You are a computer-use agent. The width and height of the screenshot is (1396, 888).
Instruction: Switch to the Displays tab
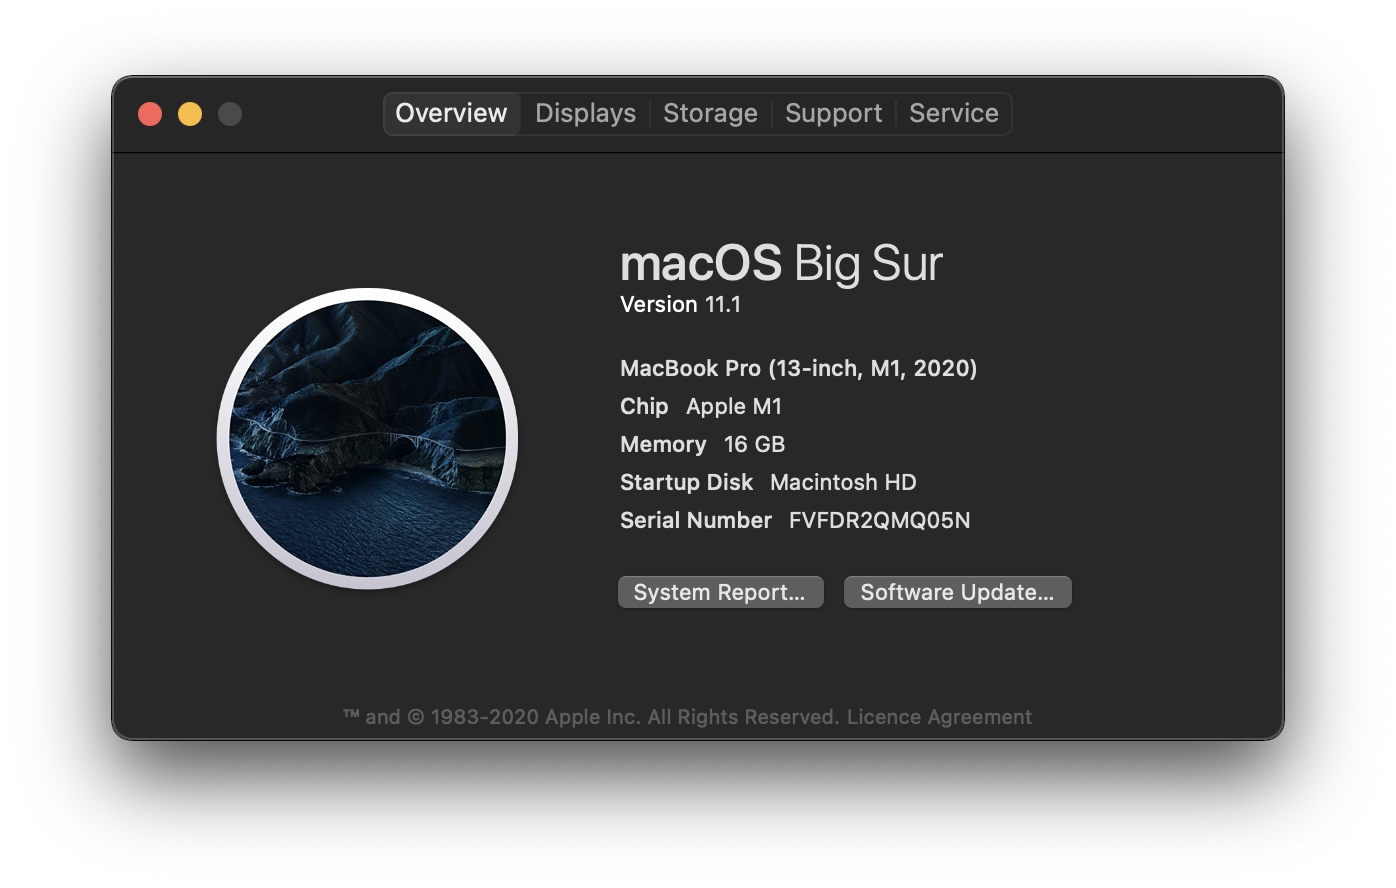[x=584, y=113]
